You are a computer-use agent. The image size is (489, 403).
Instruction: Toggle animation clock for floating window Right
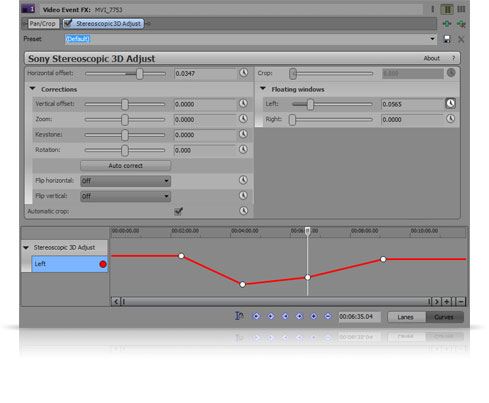450,119
